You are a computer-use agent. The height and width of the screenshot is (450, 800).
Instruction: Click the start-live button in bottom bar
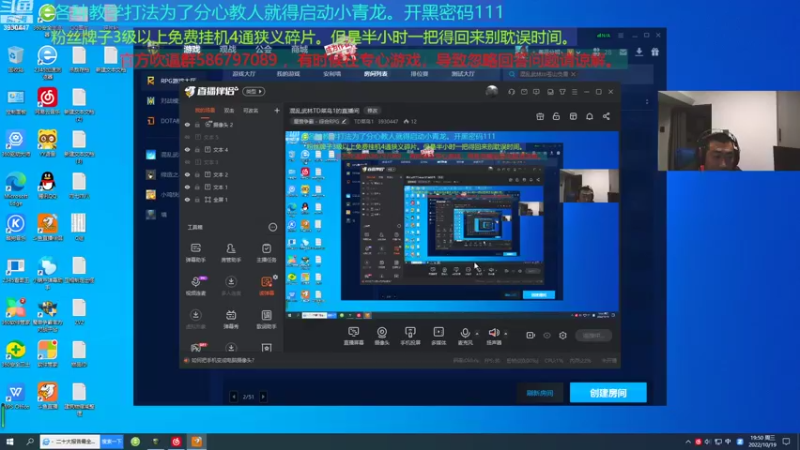pyautogui.click(x=593, y=335)
